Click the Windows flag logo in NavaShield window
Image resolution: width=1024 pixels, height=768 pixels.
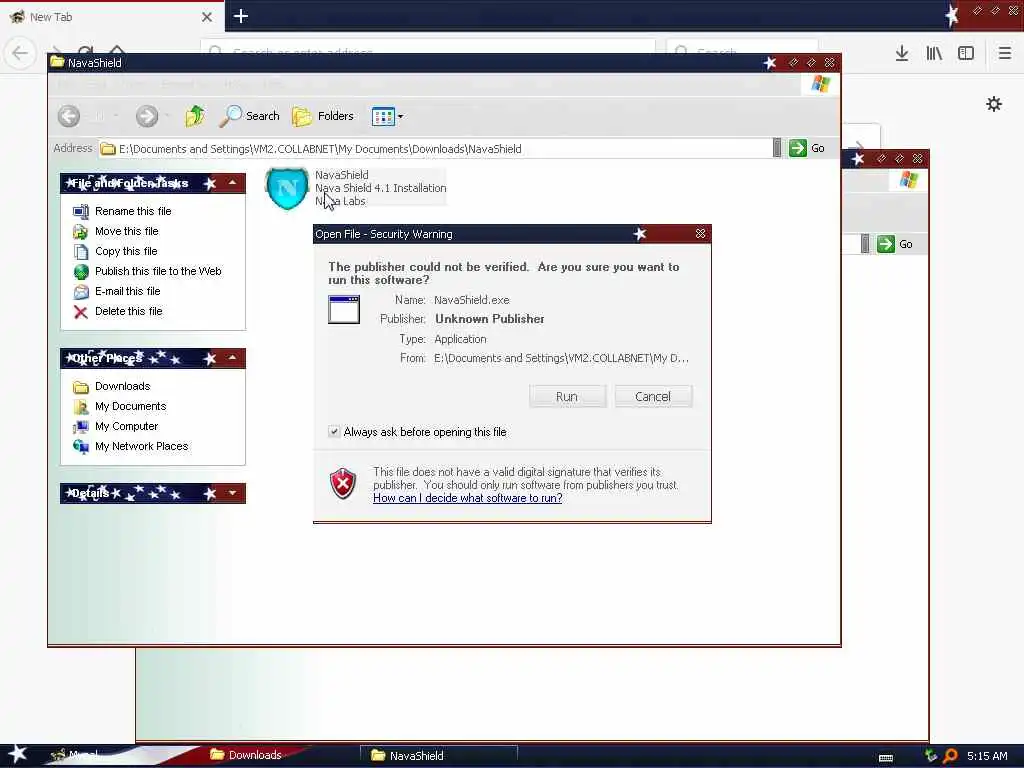click(820, 84)
